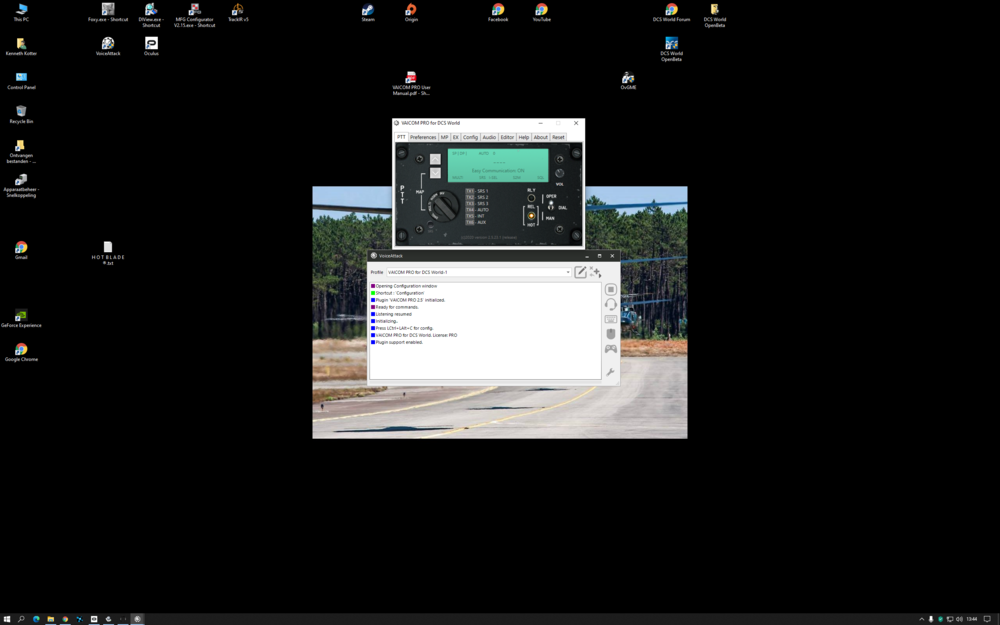This screenshot has width=1000, height=625.
Task: Open the Editor tab in VAICOM PRO
Action: [x=507, y=137]
